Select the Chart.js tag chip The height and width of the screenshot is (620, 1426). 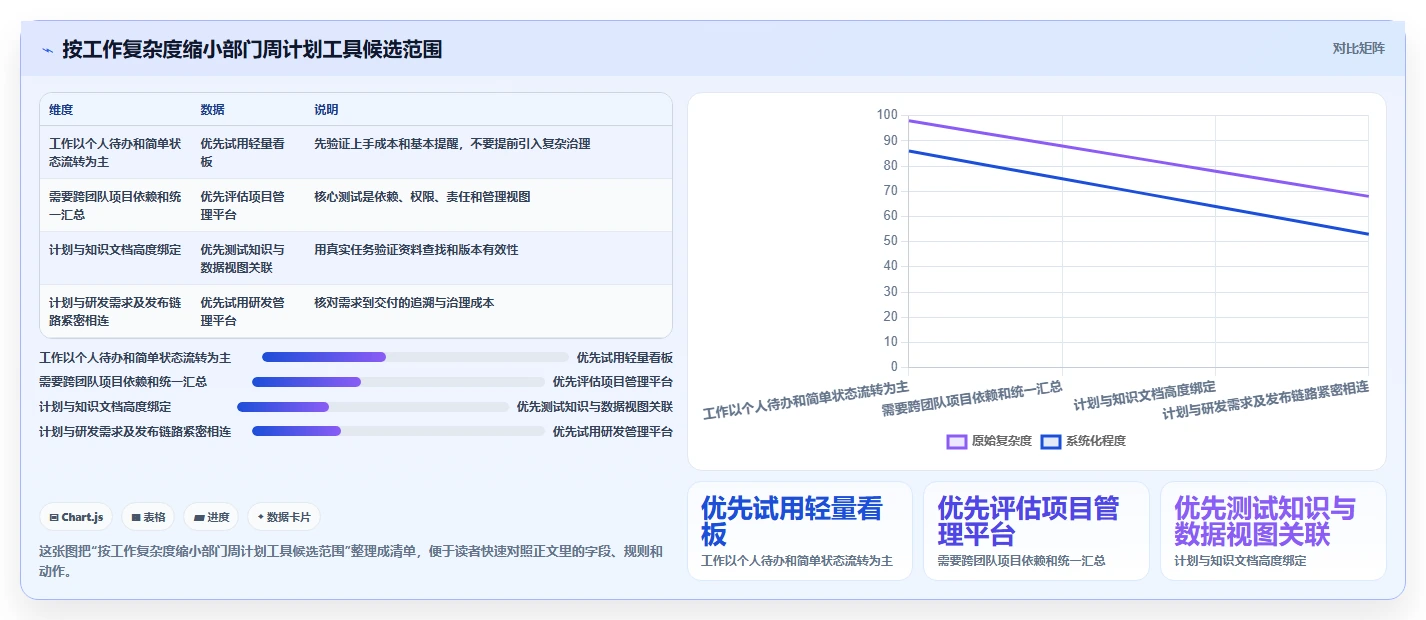point(76,517)
